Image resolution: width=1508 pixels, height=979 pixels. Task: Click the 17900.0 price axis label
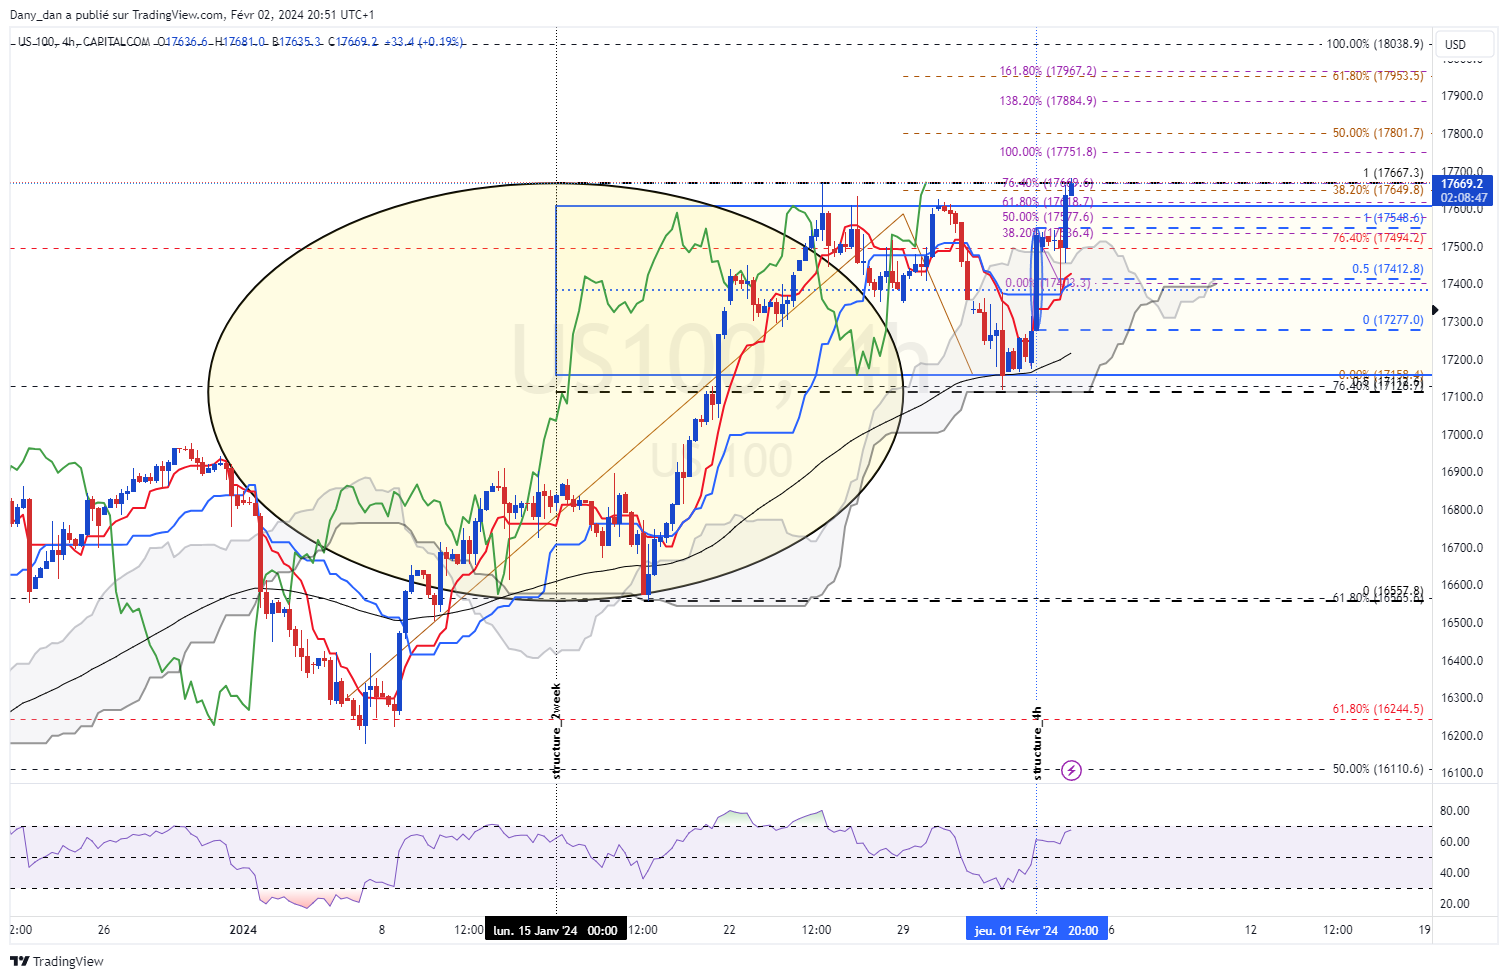coord(1462,96)
